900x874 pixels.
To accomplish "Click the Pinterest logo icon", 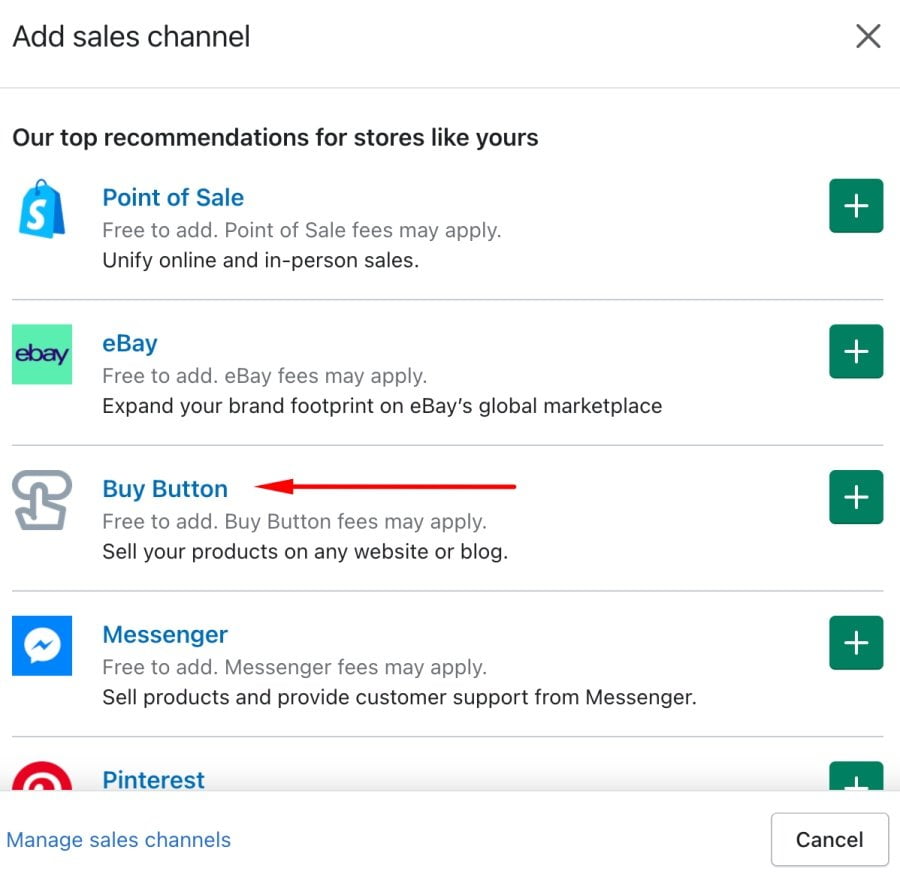I will point(42,776).
